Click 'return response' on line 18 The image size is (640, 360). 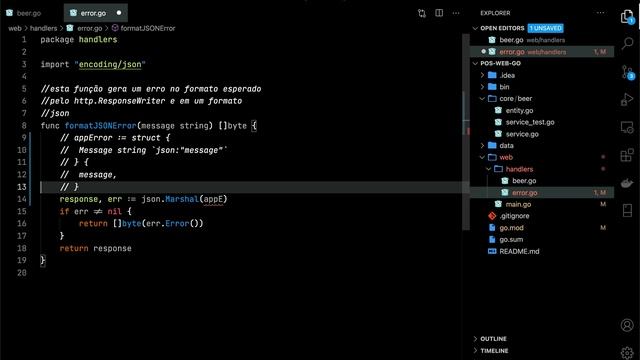96,248
